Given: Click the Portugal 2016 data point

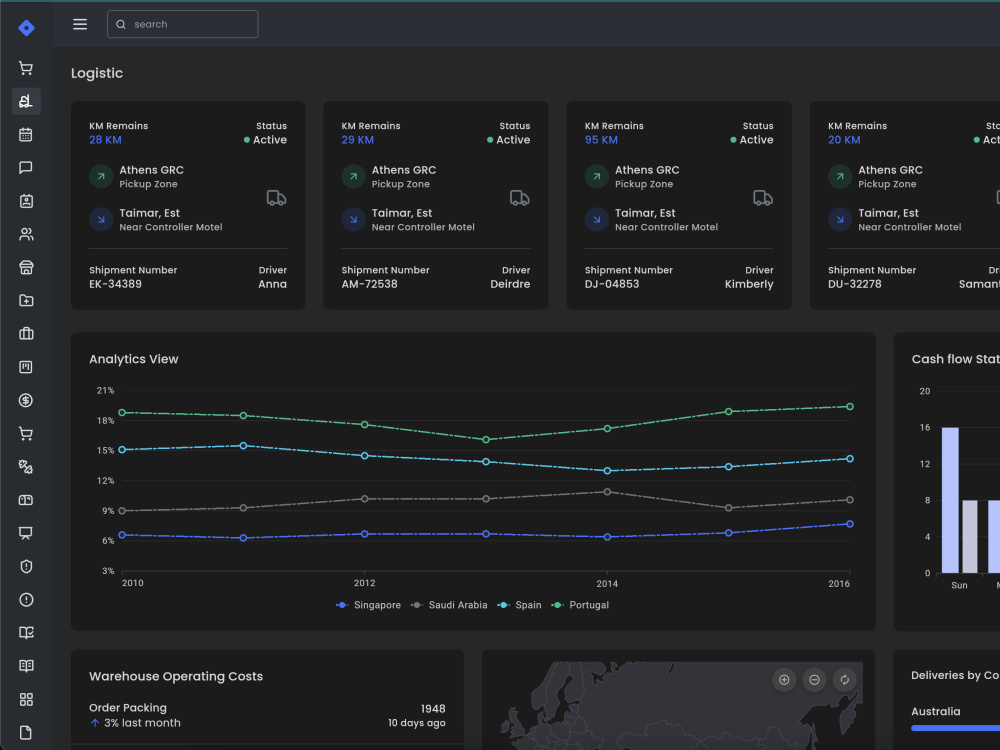Looking at the screenshot, I should click(x=850, y=406).
